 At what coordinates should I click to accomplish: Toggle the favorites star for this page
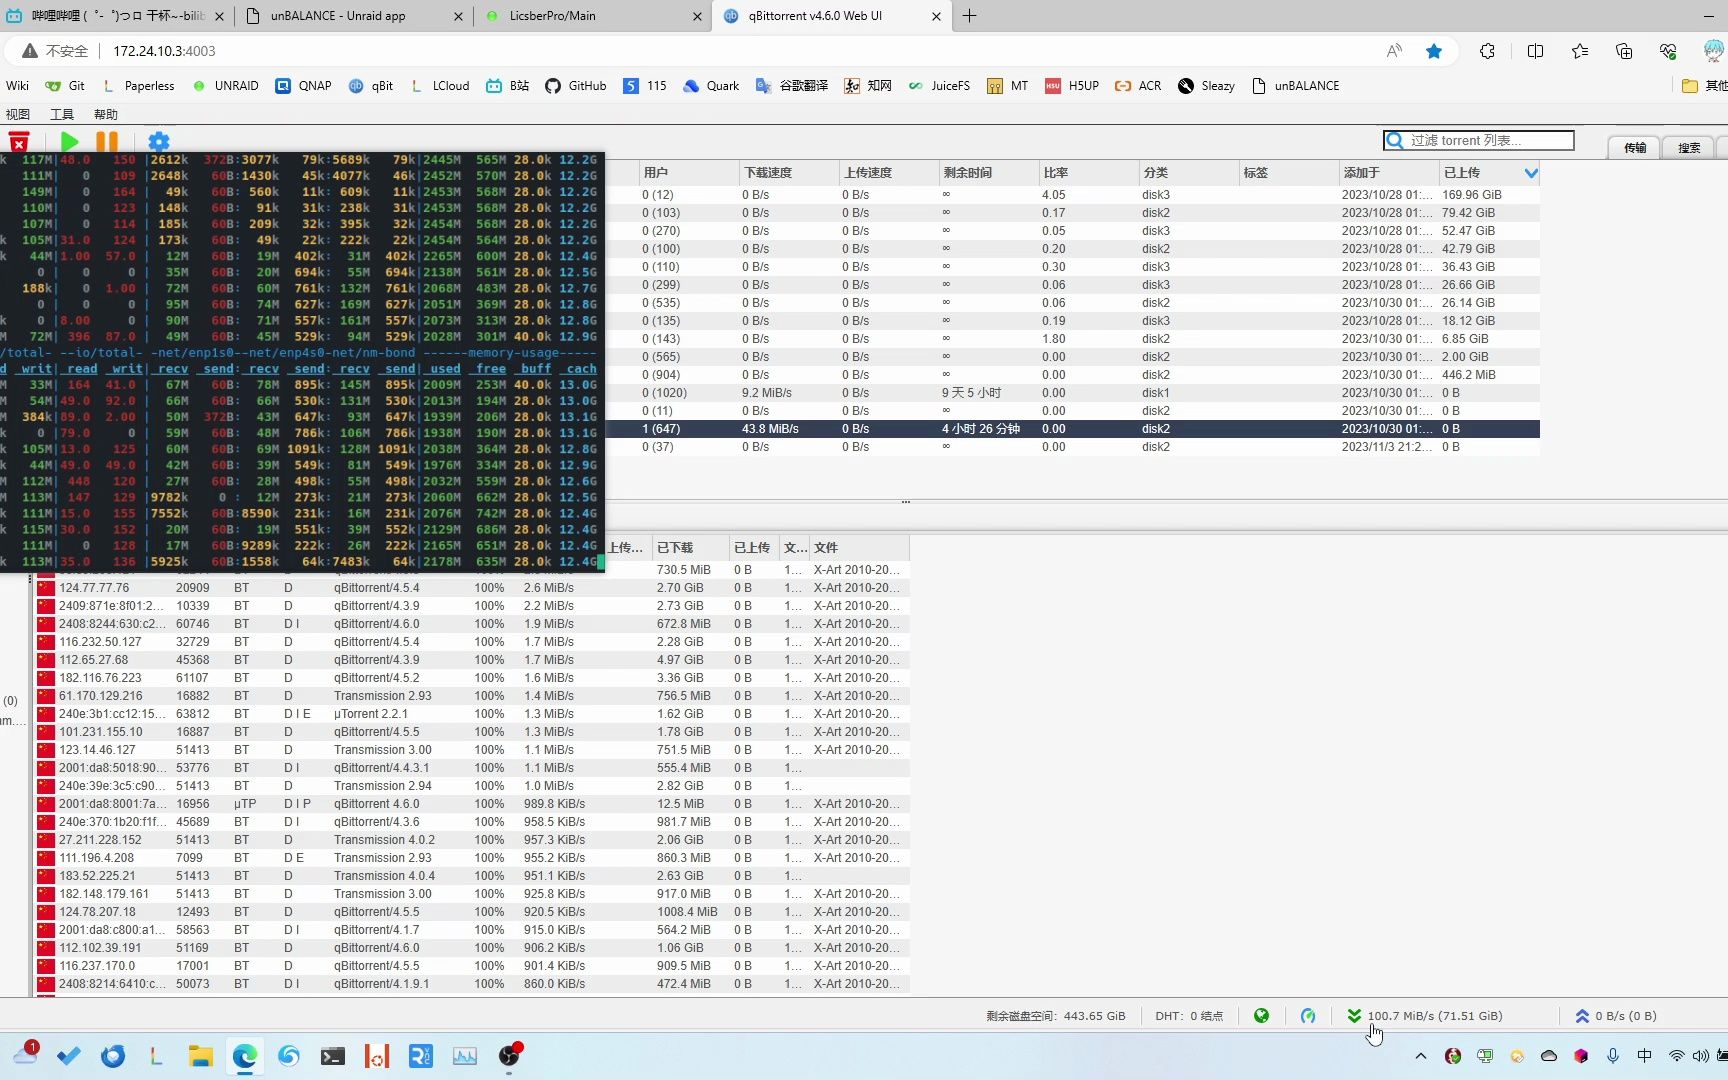(1434, 51)
